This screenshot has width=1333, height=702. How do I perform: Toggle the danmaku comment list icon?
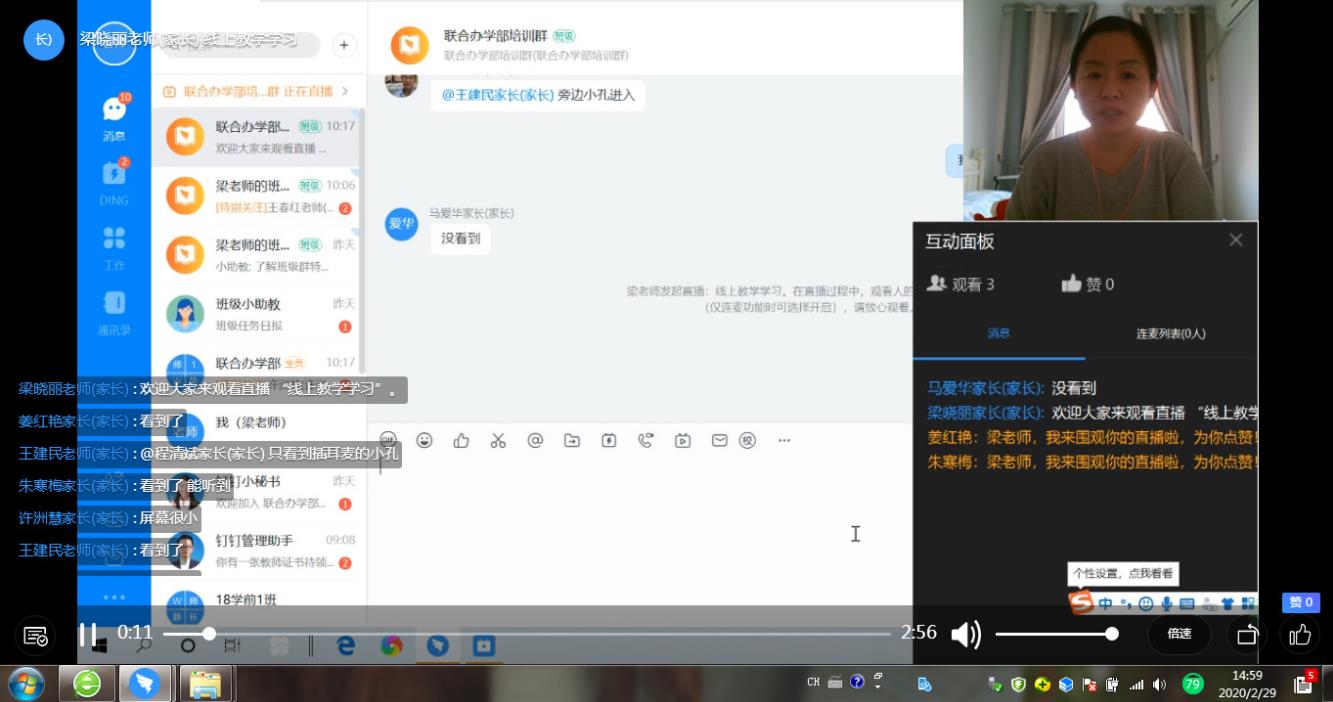pos(36,635)
